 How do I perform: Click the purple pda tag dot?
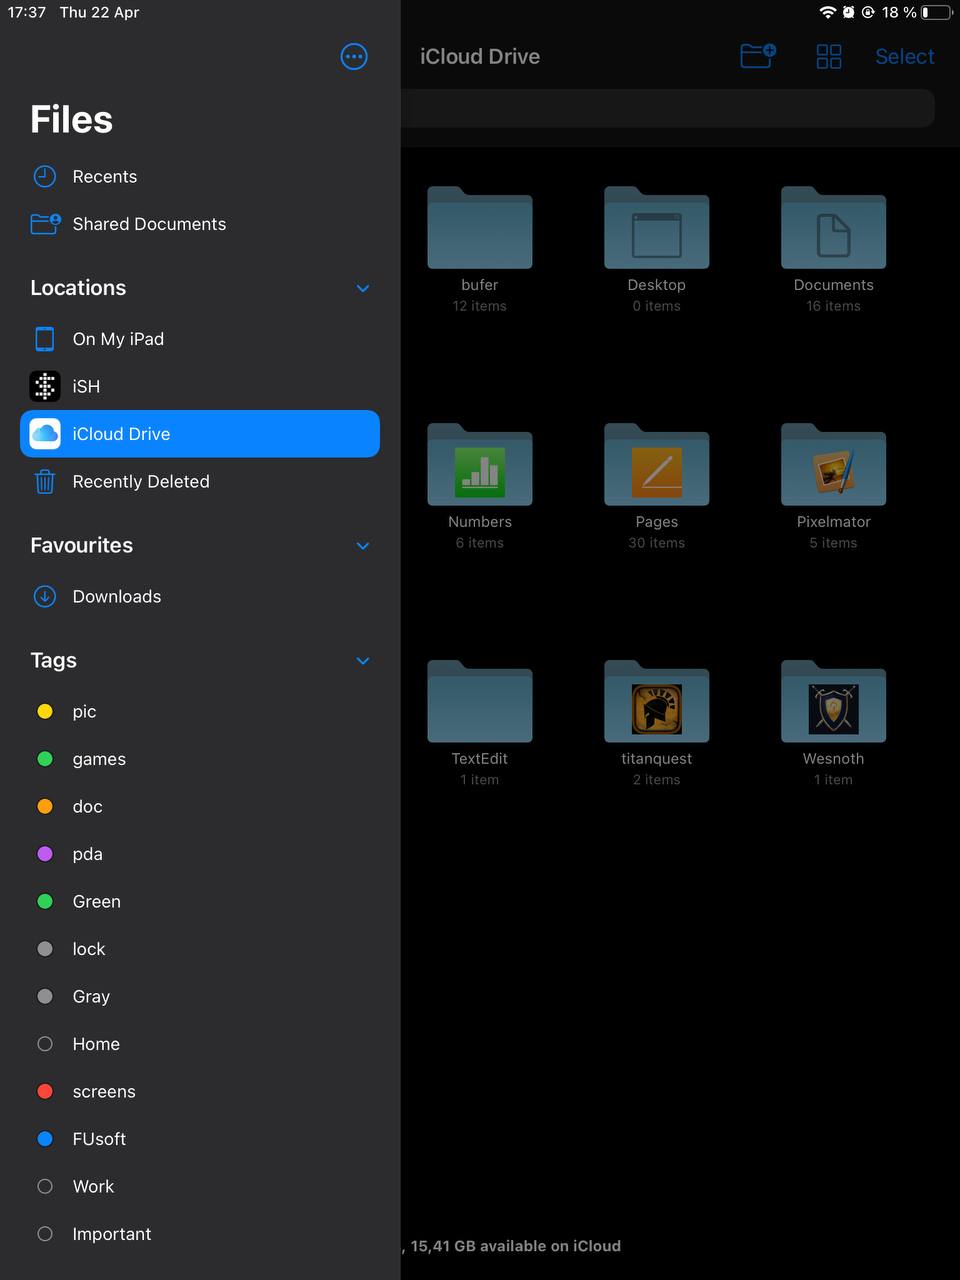click(45, 854)
